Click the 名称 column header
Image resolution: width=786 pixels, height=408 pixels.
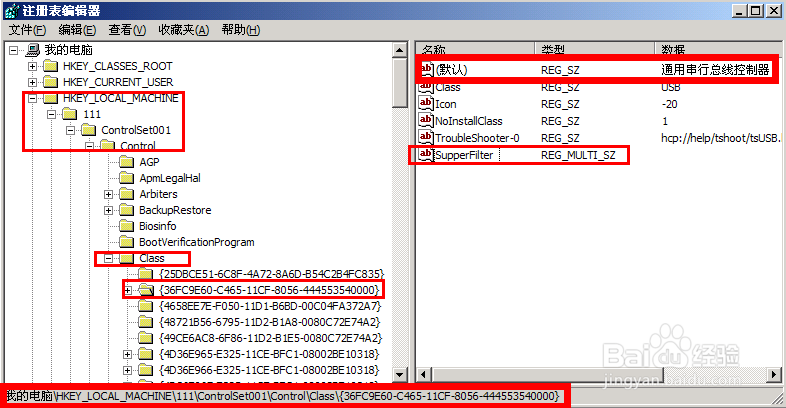tap(475, 49)
